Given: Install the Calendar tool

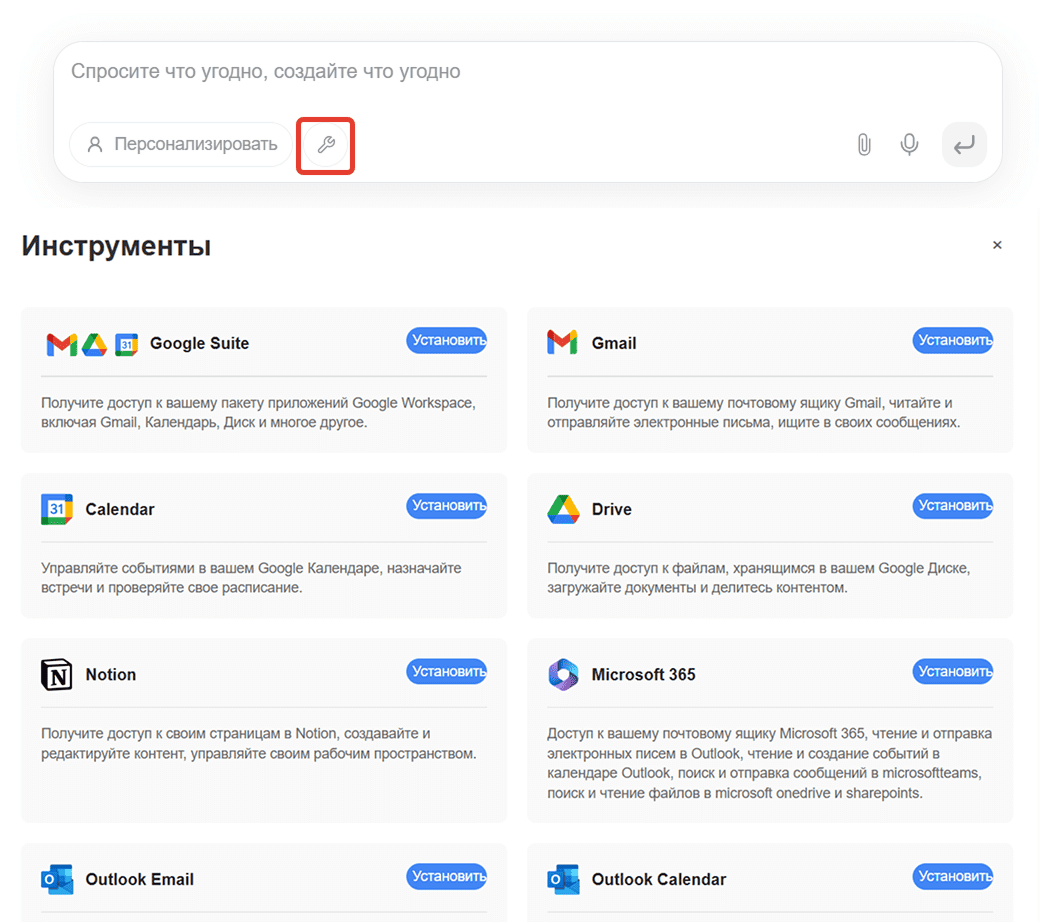Looking at the screenshot, I should 446,506.
